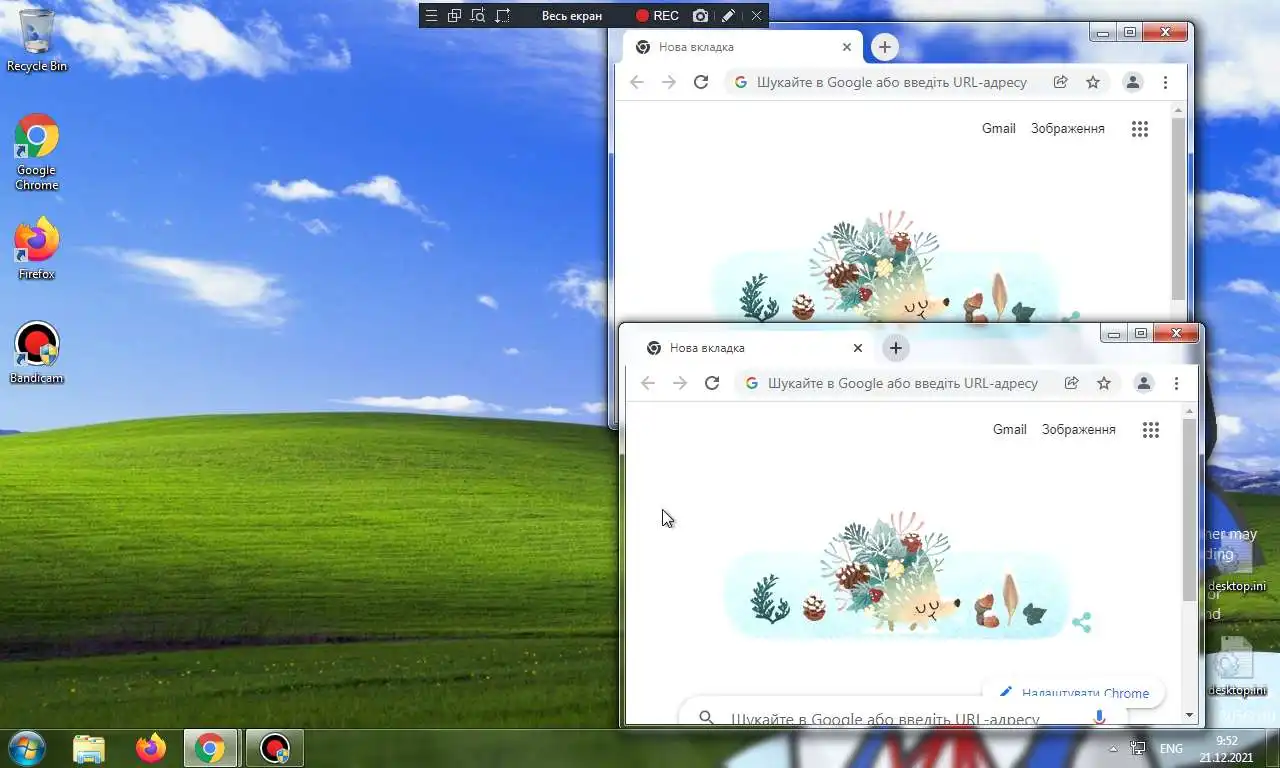
Task: Open File Explorer from taskbar
Action: click(x=89, y=748)
